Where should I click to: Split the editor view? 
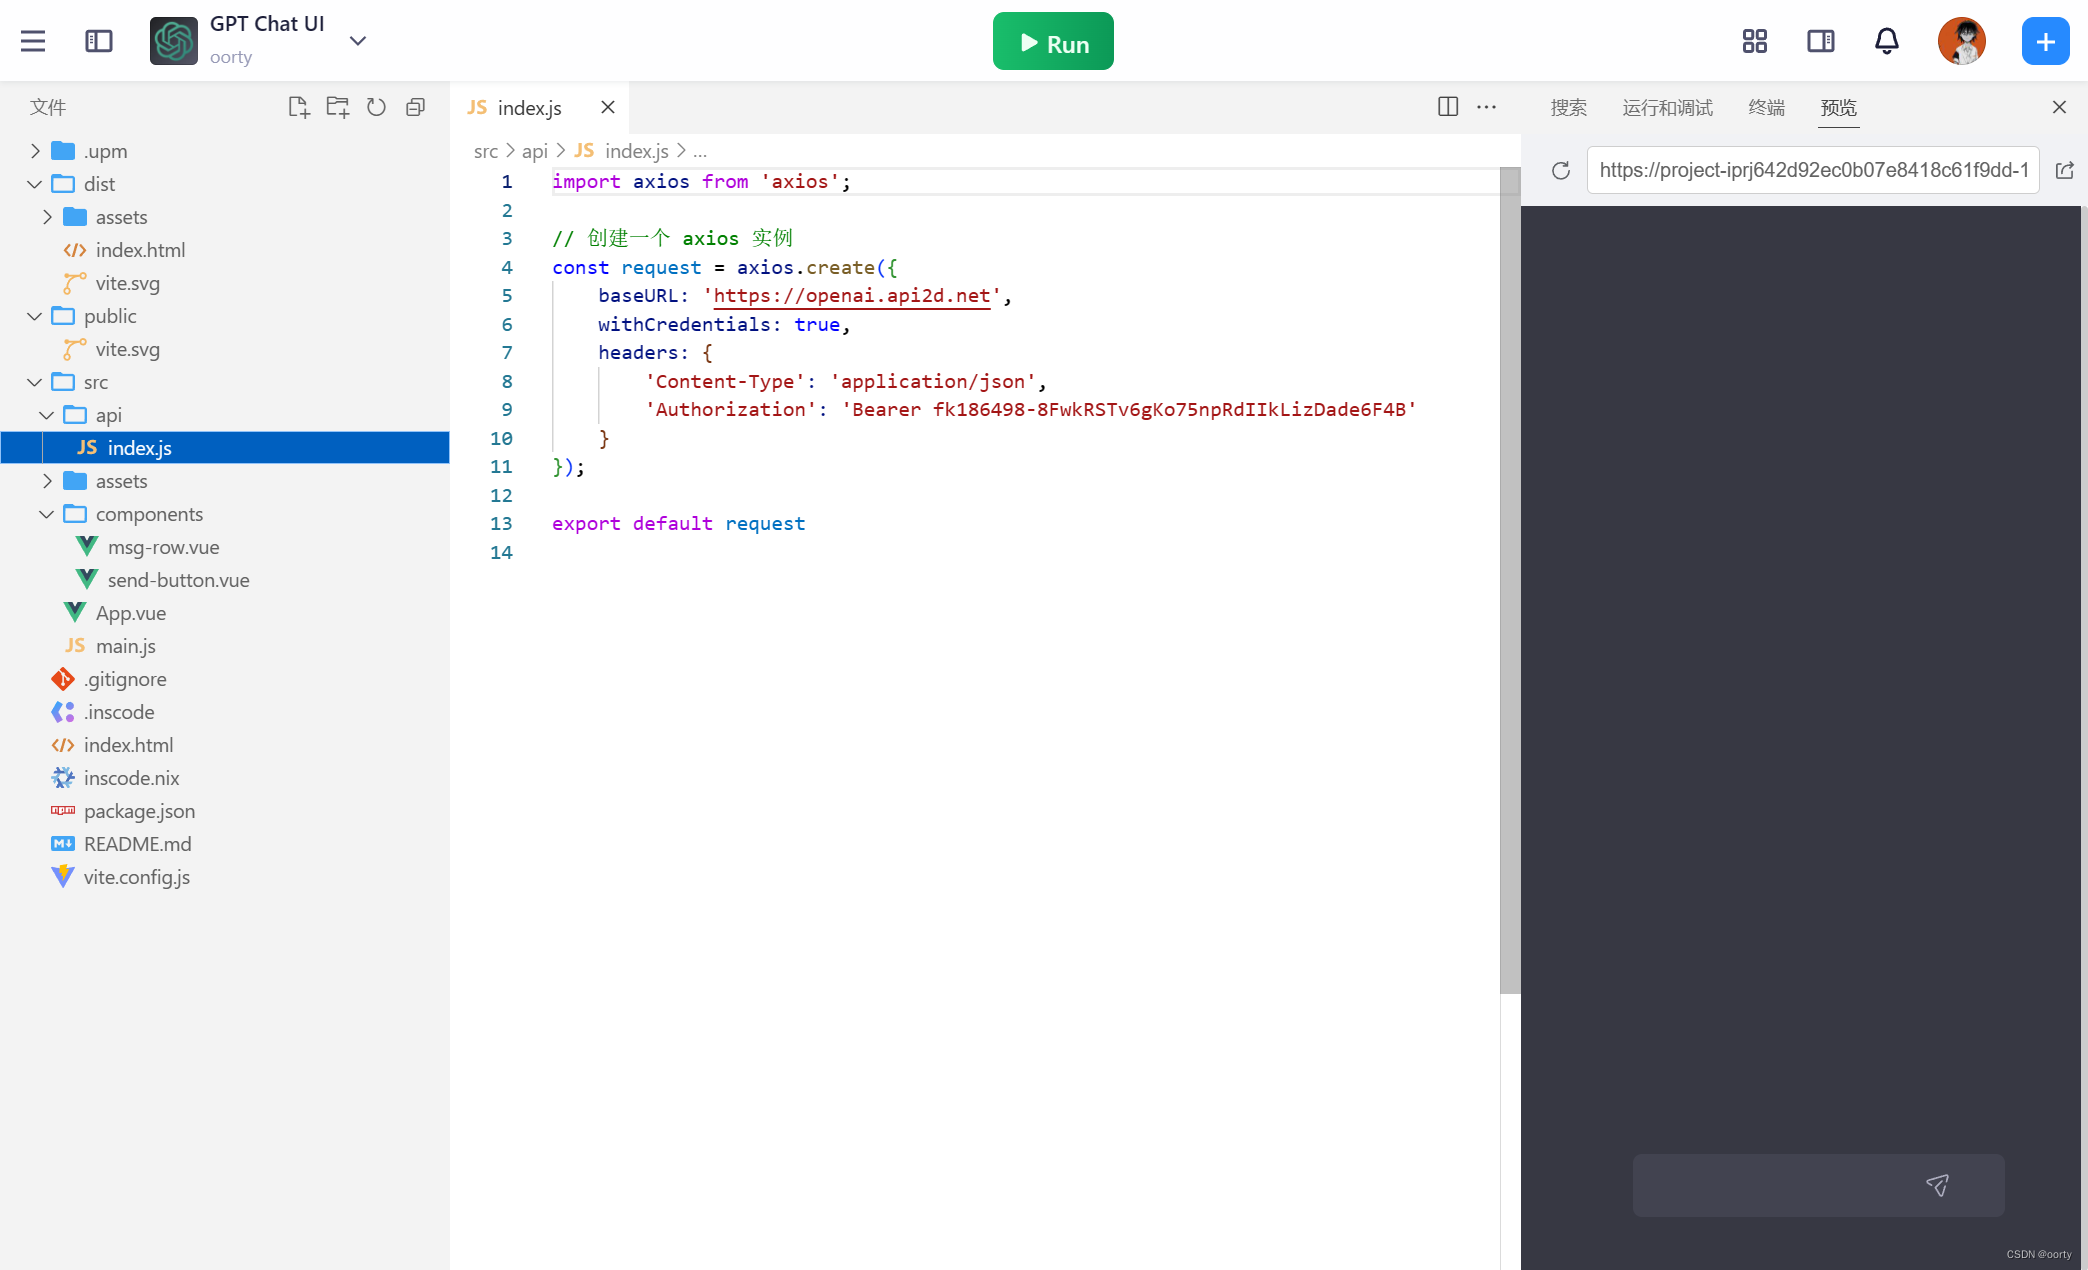pyautogui.click(x=1448, y=107)
